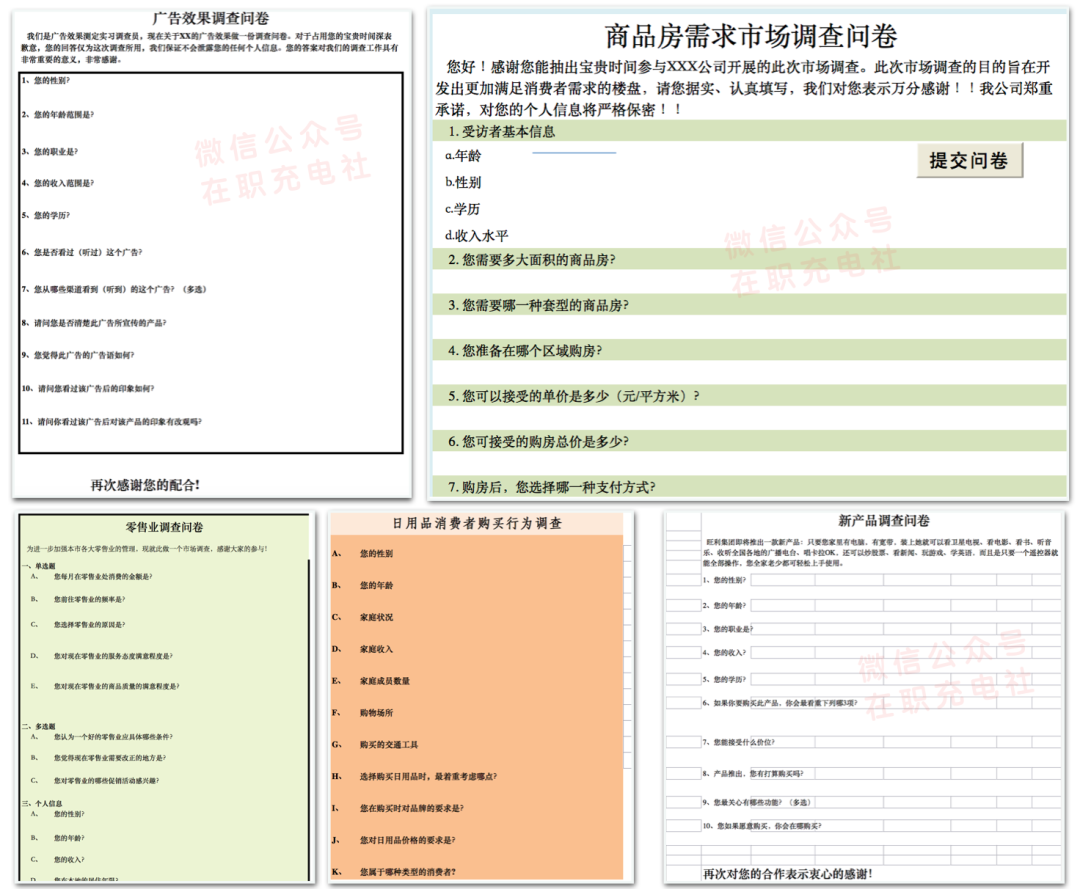Click the 二、多选题 heading in retail survey
1080x889 pixels.
[39, 726]
